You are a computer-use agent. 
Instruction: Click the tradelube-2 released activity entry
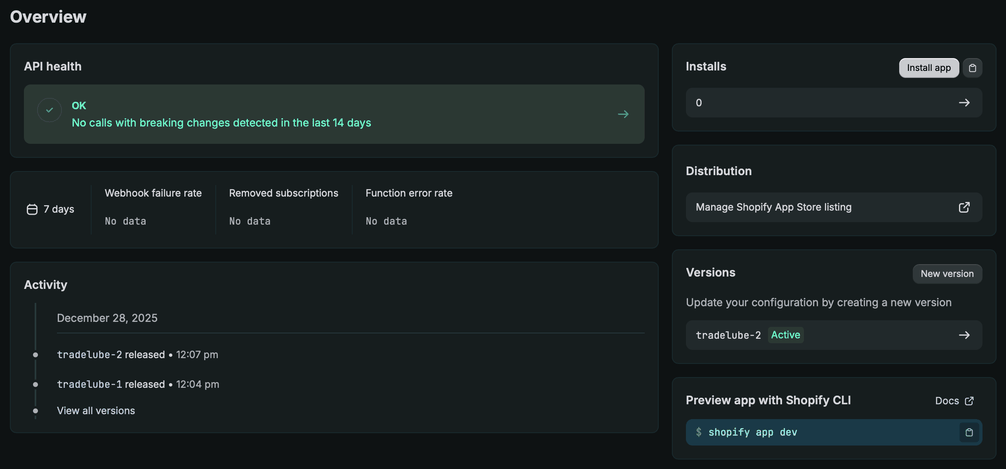137,354
